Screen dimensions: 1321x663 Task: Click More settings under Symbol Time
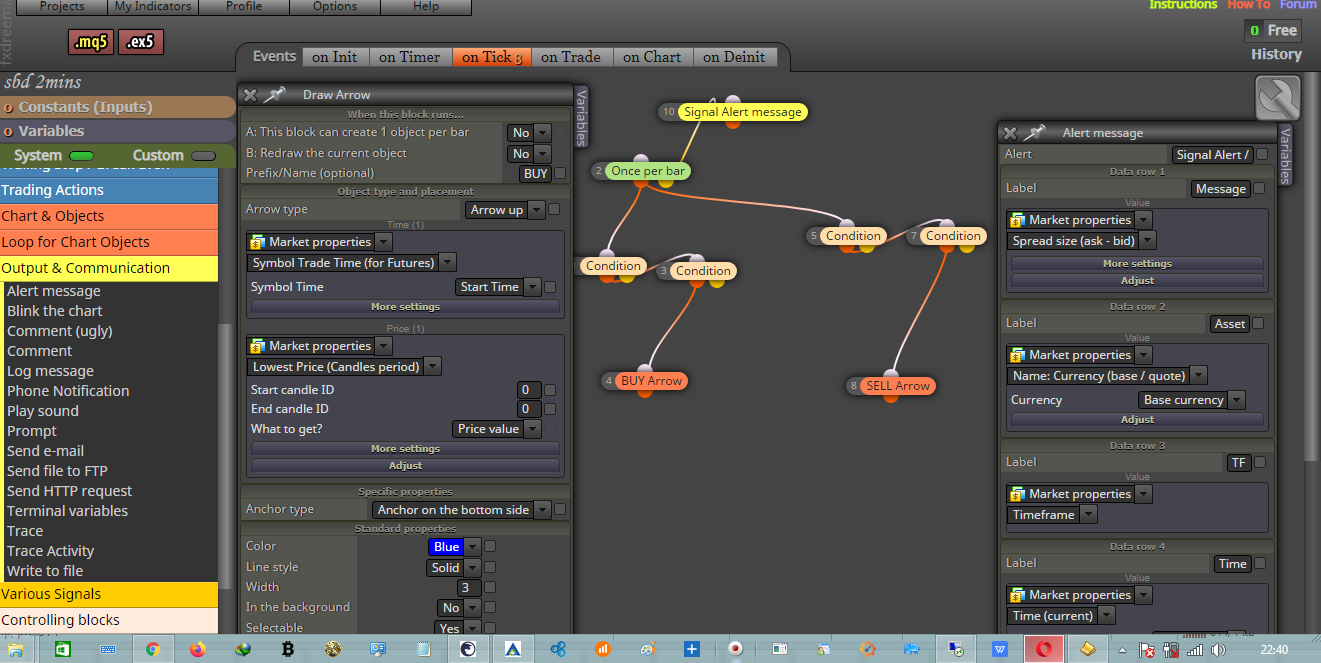pyautogui.click(x=405, y=307)
